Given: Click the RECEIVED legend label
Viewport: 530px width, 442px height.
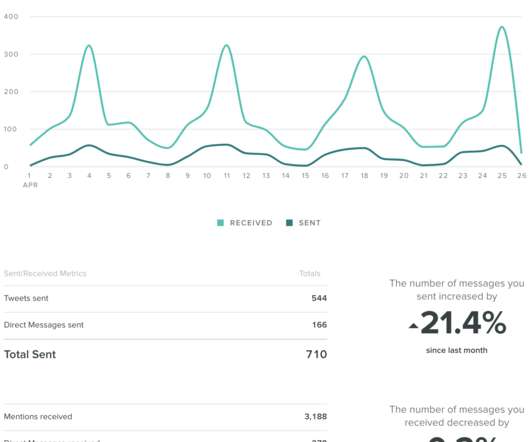Looking at the screenshot, I should pyautogui.click(x=251, y=223).
